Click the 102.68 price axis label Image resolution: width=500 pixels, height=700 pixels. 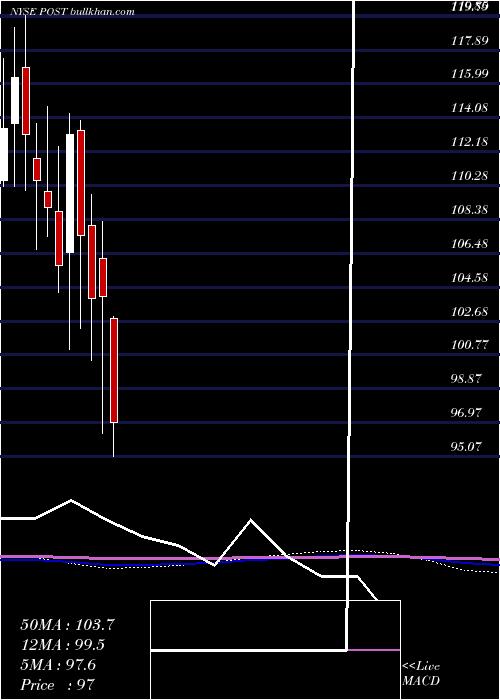pyautogui.click(x=470, y=311)
